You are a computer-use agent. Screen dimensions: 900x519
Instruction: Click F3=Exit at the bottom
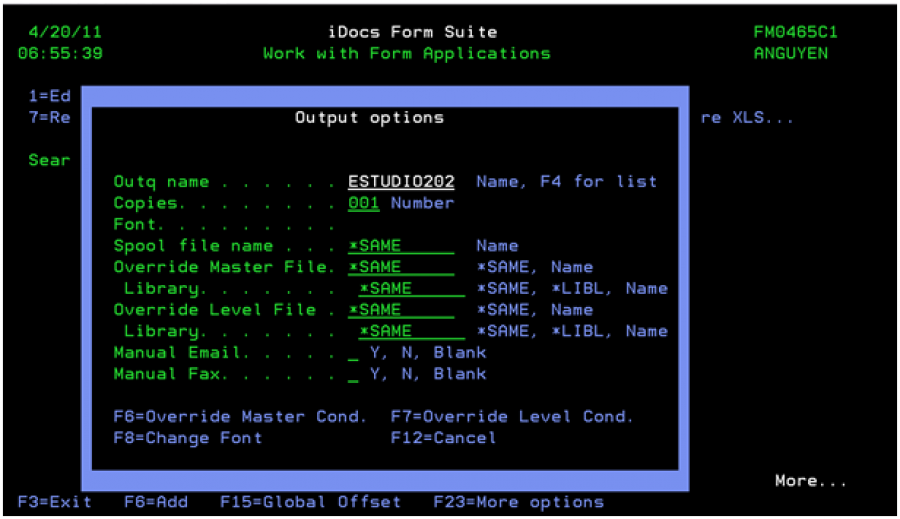point(55,502)
